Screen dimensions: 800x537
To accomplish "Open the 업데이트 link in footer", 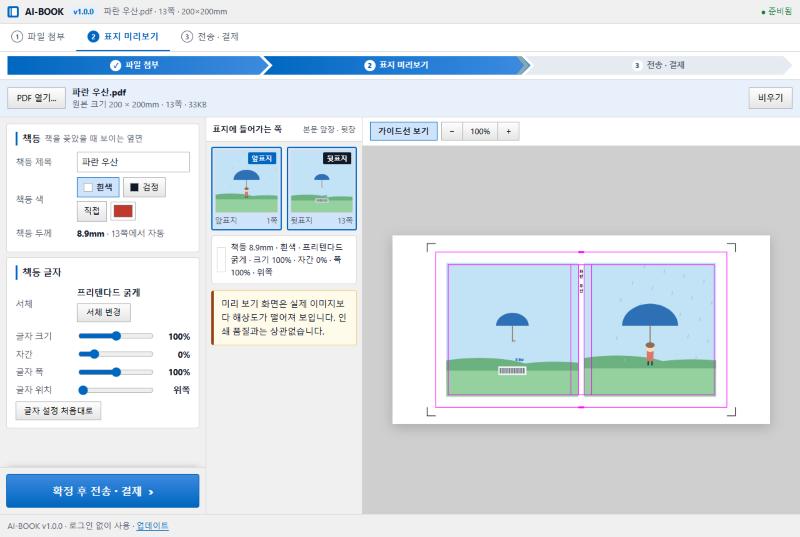I will pyautogui.click(x=152, y=525).
